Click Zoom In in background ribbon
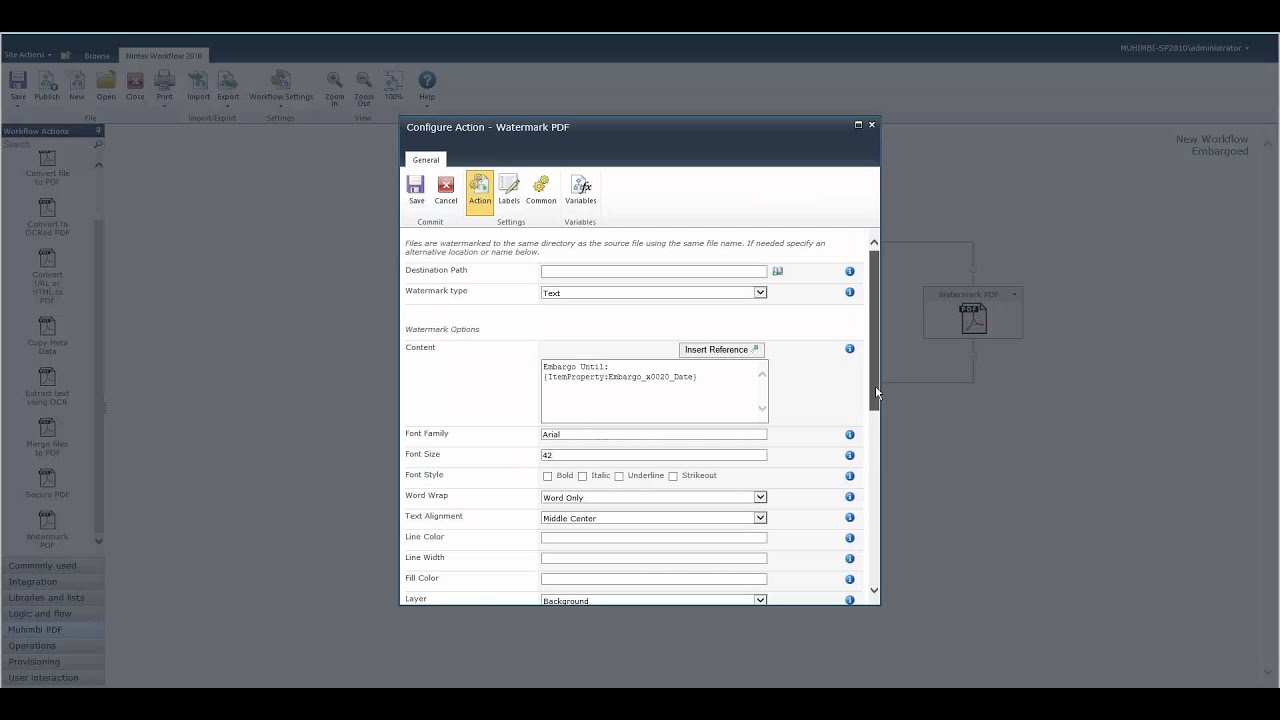This screenshot has height=720, width=1280. click(334, 89)
